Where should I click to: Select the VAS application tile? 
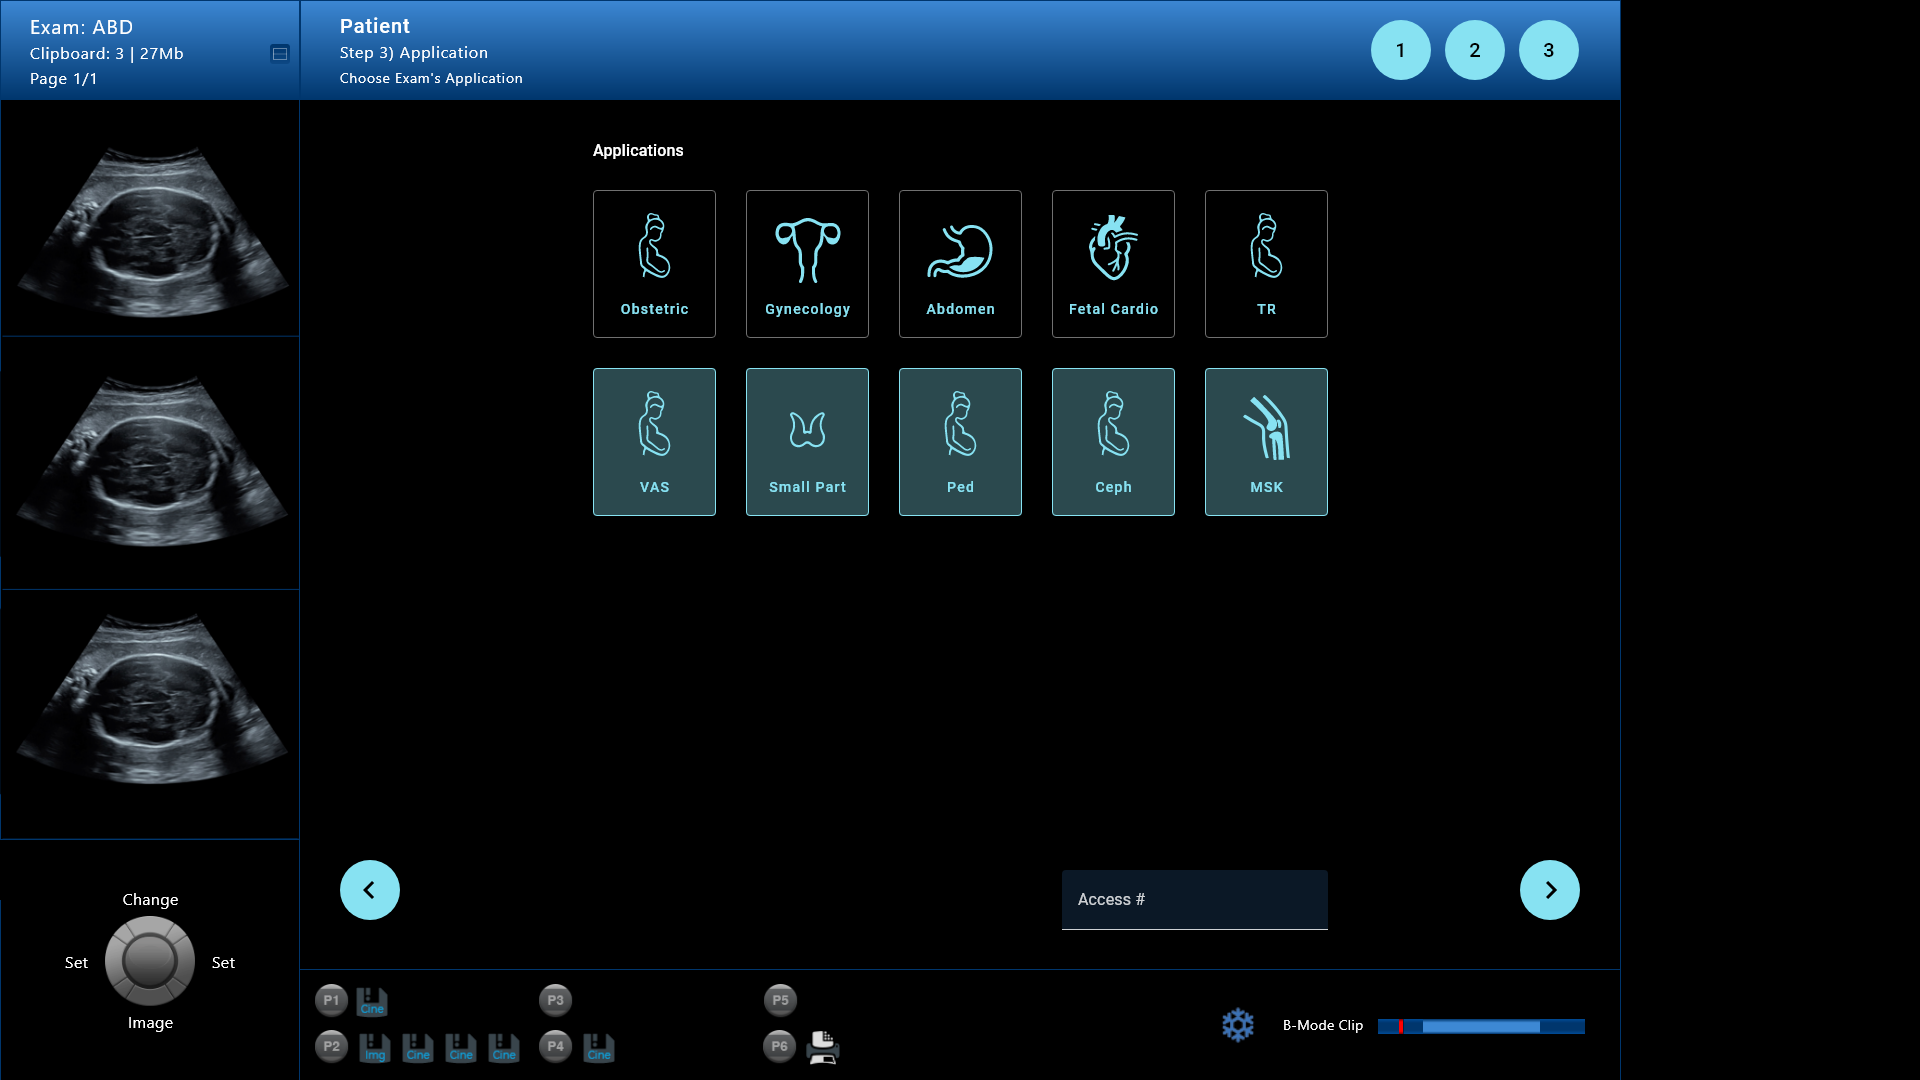click(654, 442)
